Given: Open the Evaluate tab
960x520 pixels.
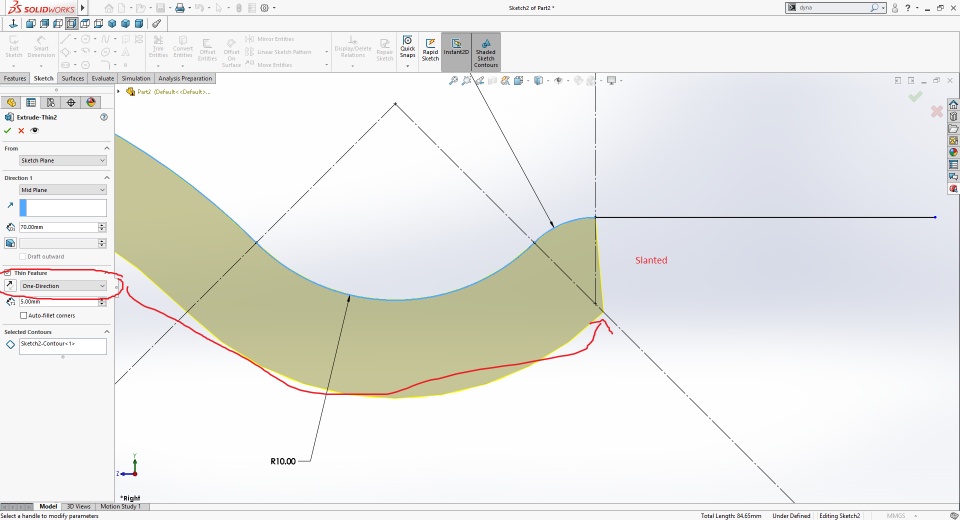Looking at the screenshot, I should [103, 78].
